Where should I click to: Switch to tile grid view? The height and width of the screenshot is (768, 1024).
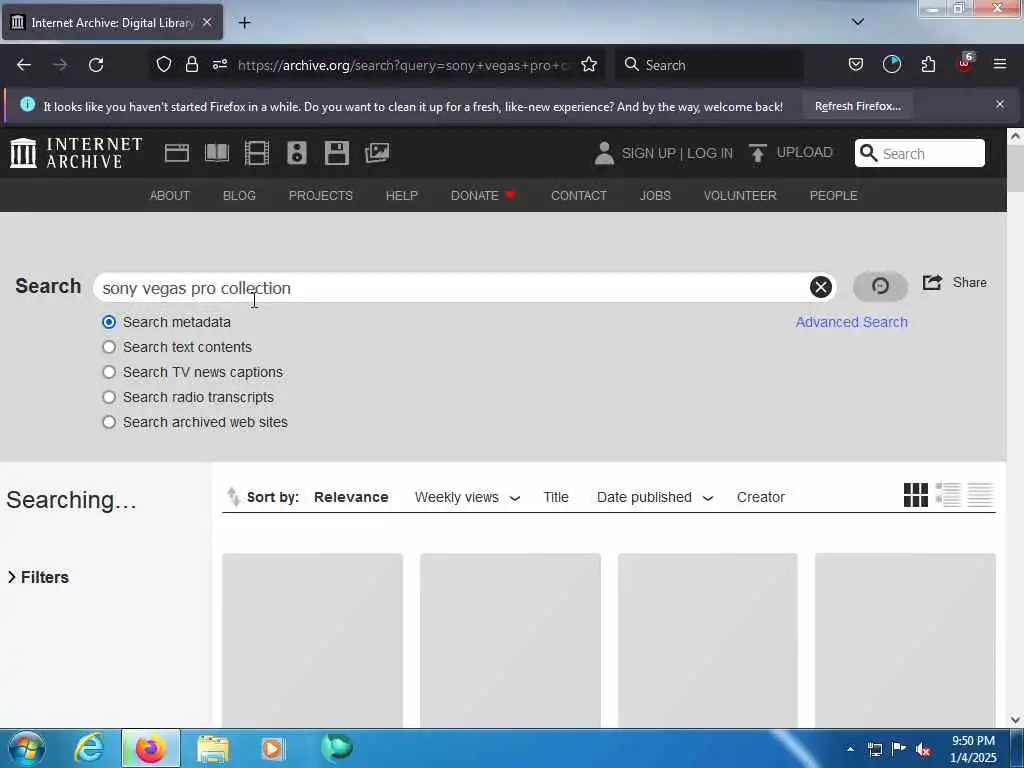(916, 495)
